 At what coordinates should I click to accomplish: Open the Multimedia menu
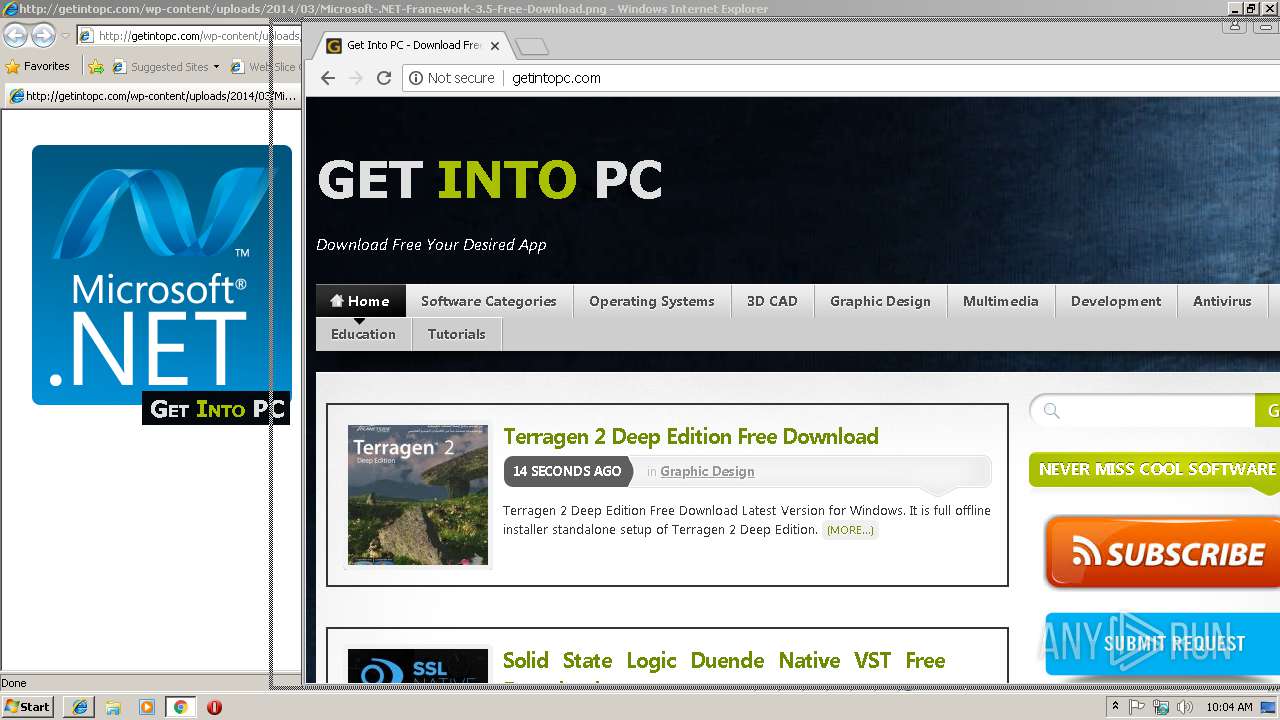(1001, 301)
